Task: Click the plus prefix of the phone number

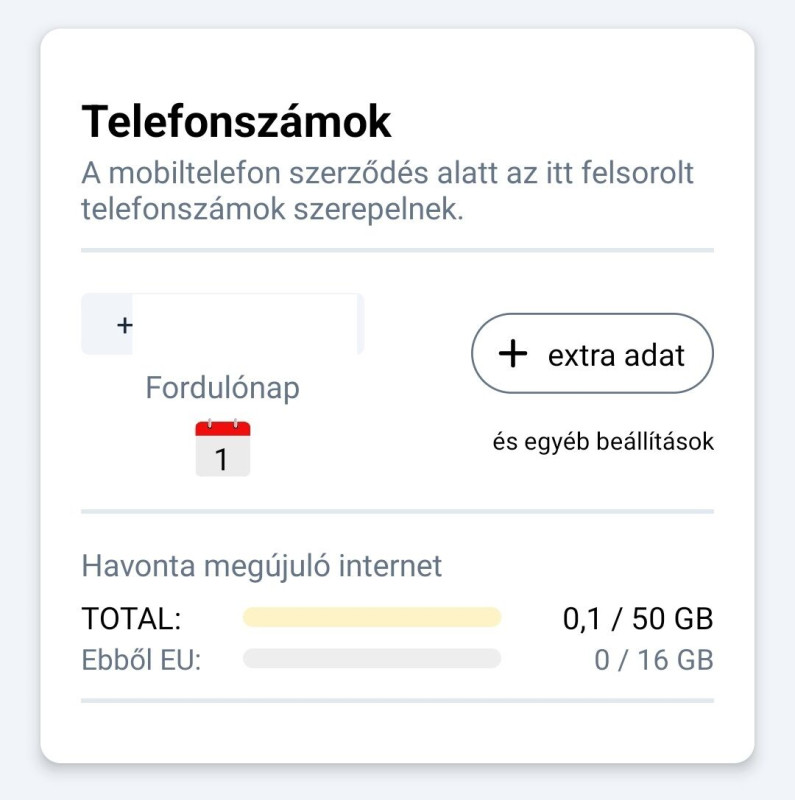Action: [124, 325]
